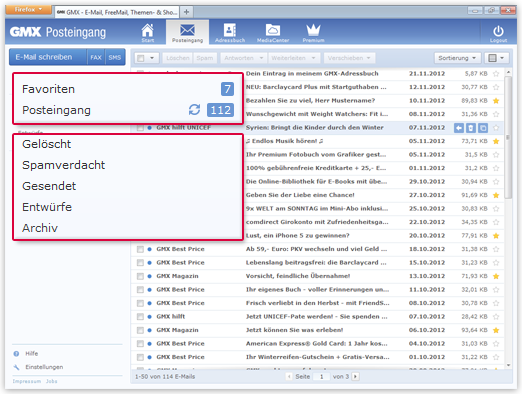Switch to the Posteingang envelope tab

tap(187, 33)
